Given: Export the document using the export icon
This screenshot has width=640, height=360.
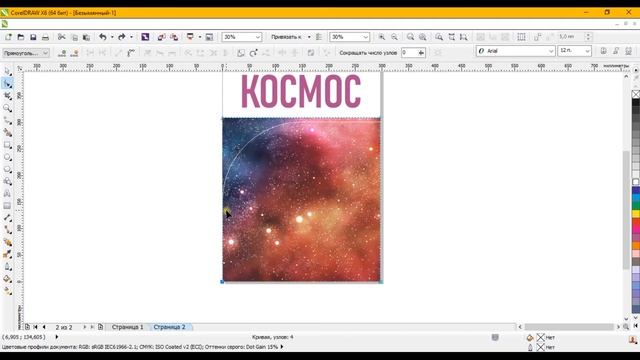Looking at the screenshot, I should point(174,37).
